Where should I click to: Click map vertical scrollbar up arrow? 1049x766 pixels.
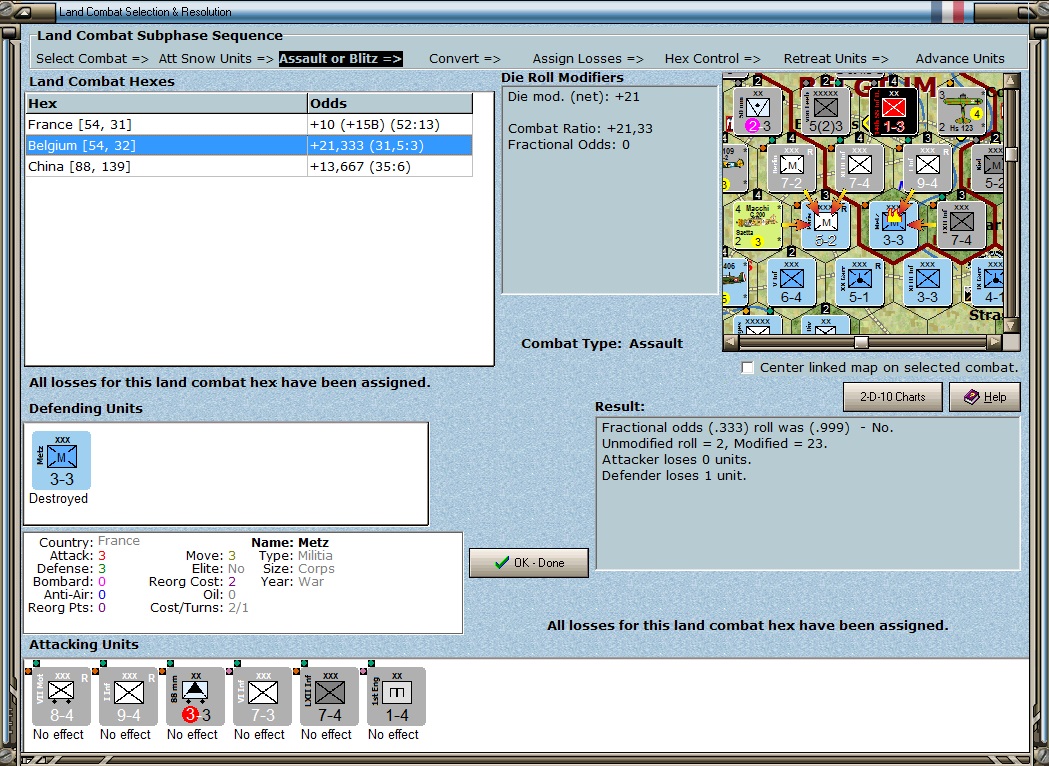pos(1011,81)
